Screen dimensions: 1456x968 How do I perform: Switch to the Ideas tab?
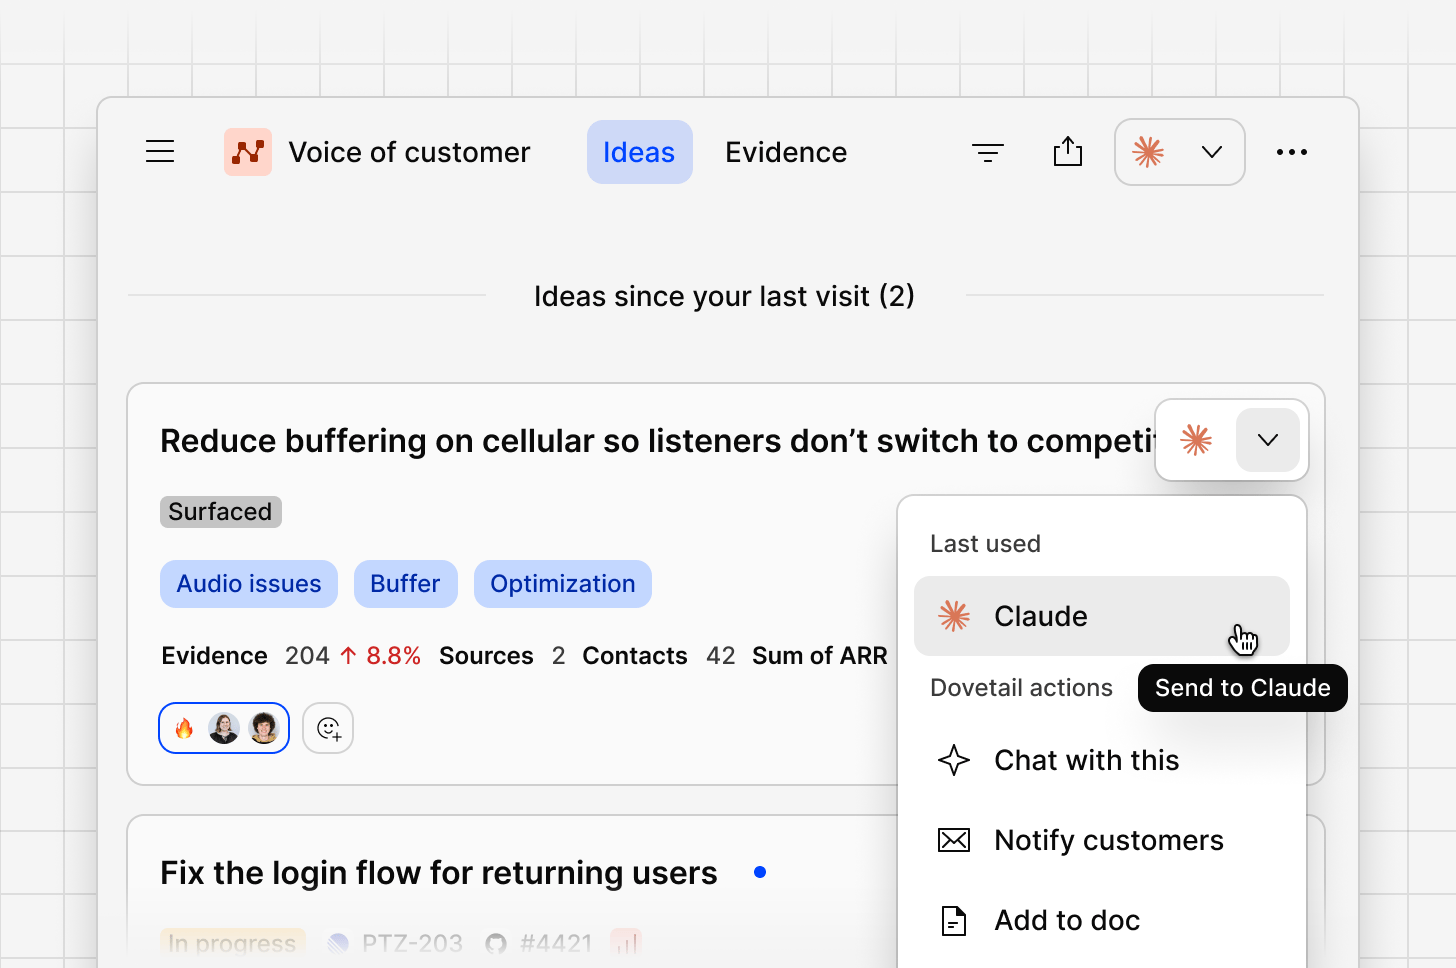click(x=639, y=152)
